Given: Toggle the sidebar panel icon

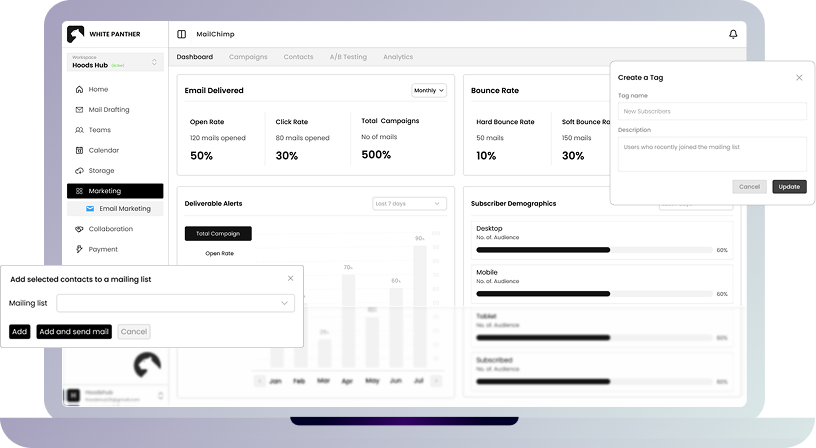Looking at the screenshot, I should (181, 34).
